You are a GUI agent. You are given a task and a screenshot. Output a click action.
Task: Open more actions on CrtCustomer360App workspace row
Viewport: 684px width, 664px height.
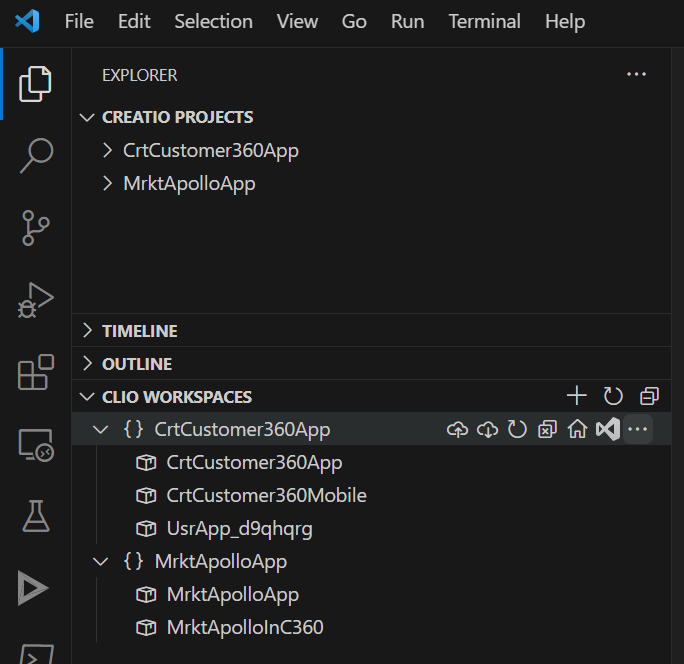click(637, 429)
